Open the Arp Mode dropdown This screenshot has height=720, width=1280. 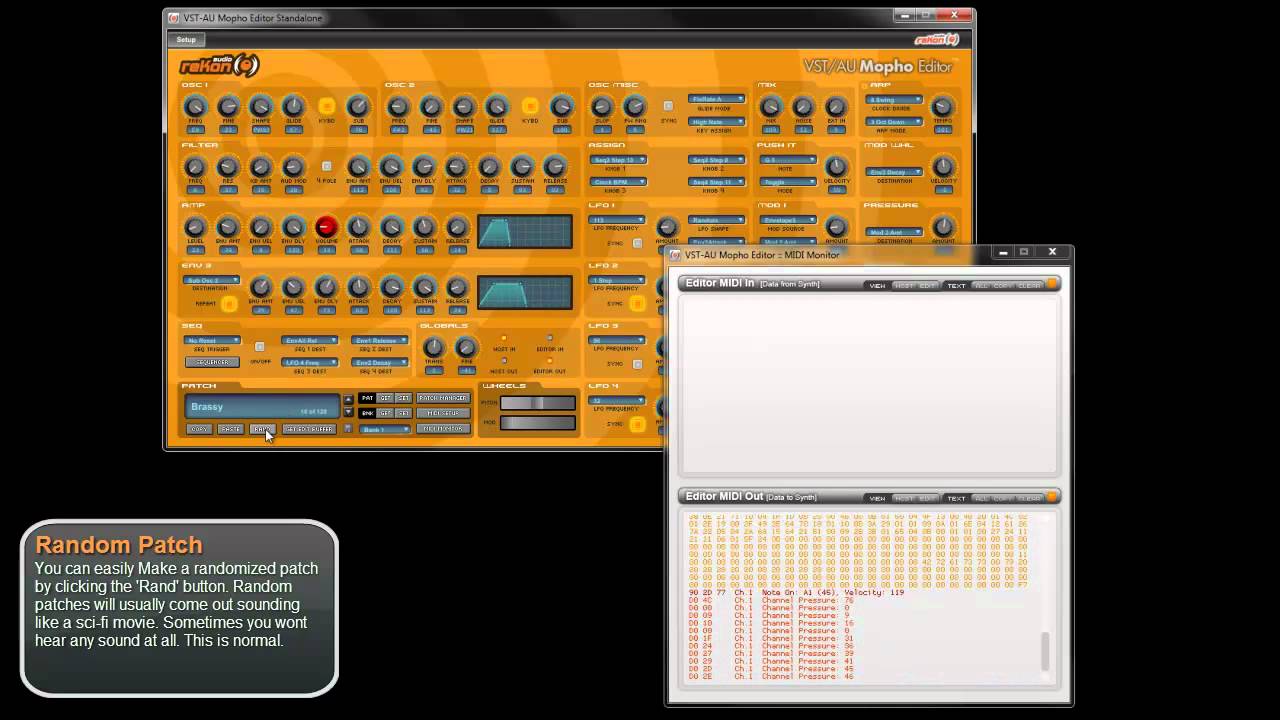[x=894, y=122]
